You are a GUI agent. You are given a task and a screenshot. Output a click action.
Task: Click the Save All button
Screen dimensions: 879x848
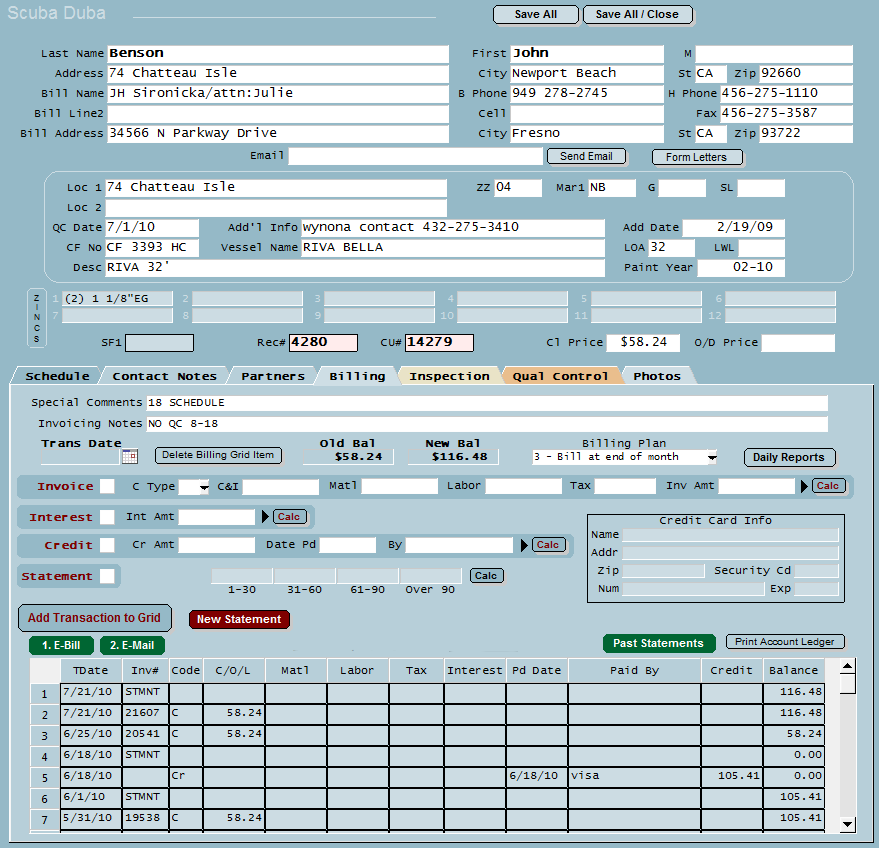(535, 15)
